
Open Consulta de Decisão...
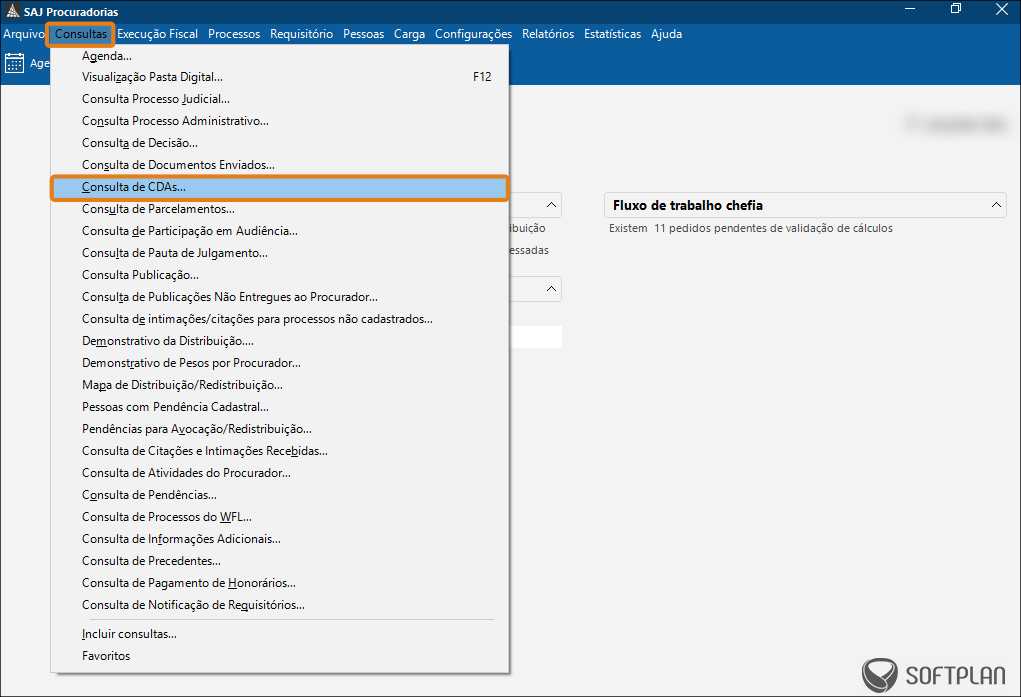click(280, 143)
